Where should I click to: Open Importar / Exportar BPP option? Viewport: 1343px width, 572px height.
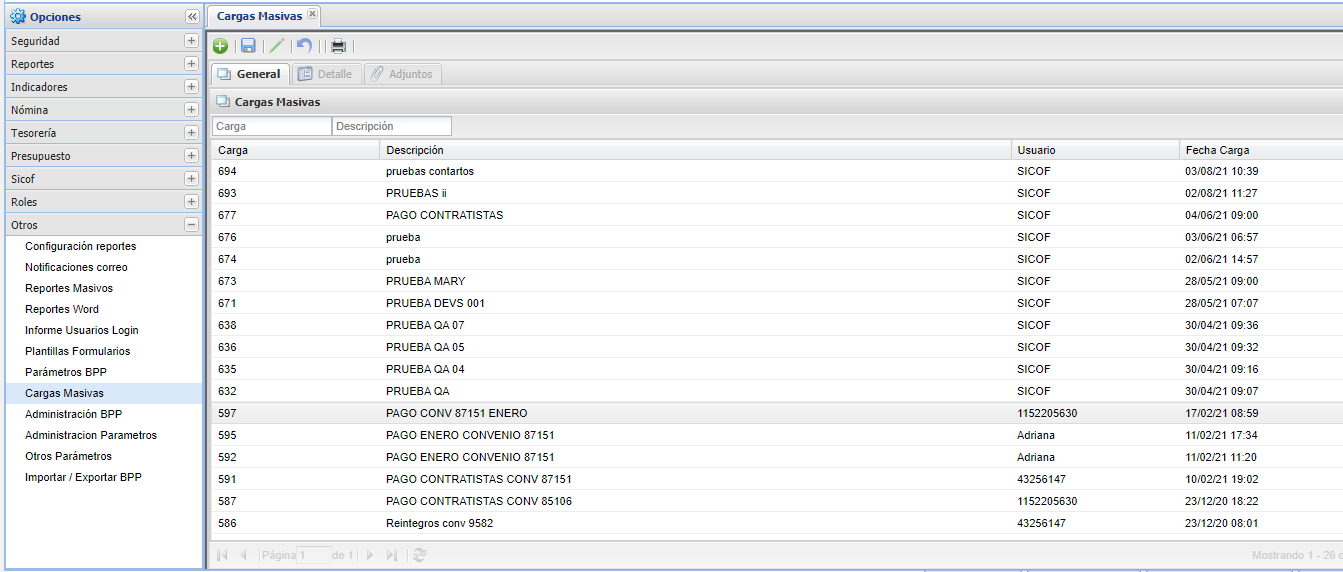[83, 477]
